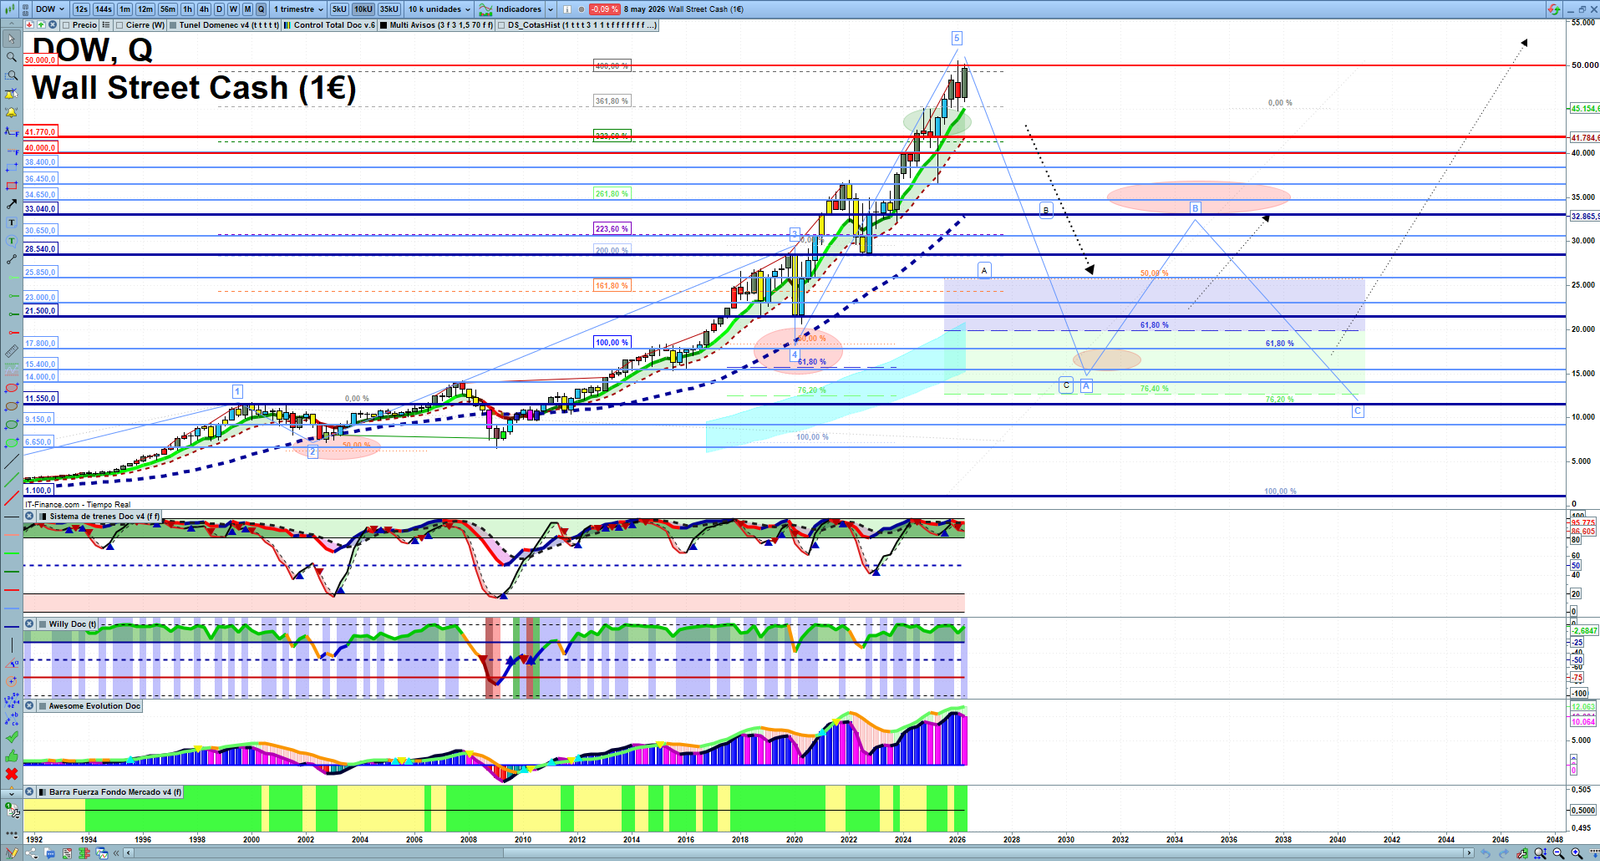Select the segment line tool
1600x861 pixels.
11,260
